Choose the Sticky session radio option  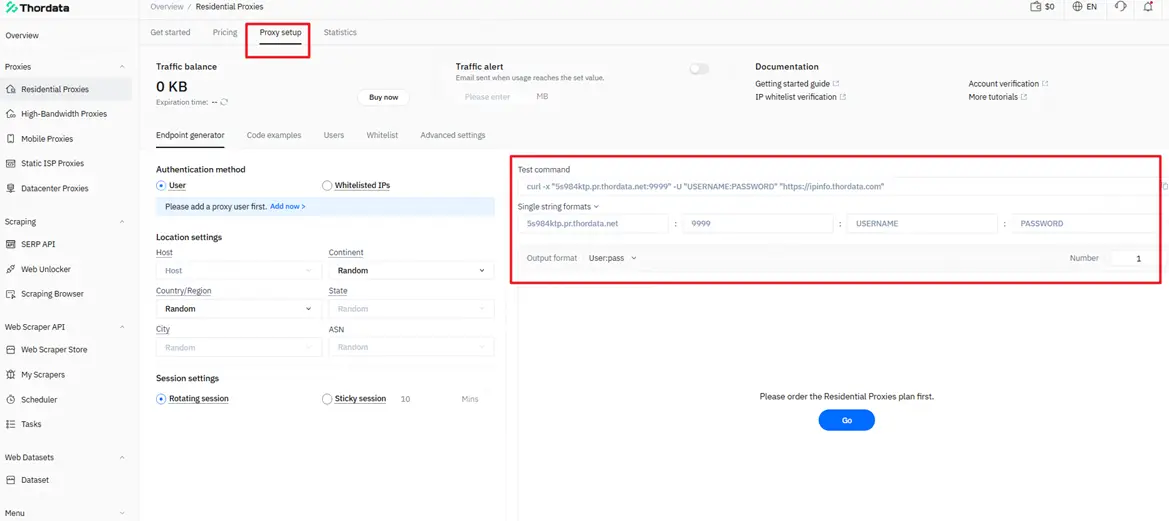(327, 399)
